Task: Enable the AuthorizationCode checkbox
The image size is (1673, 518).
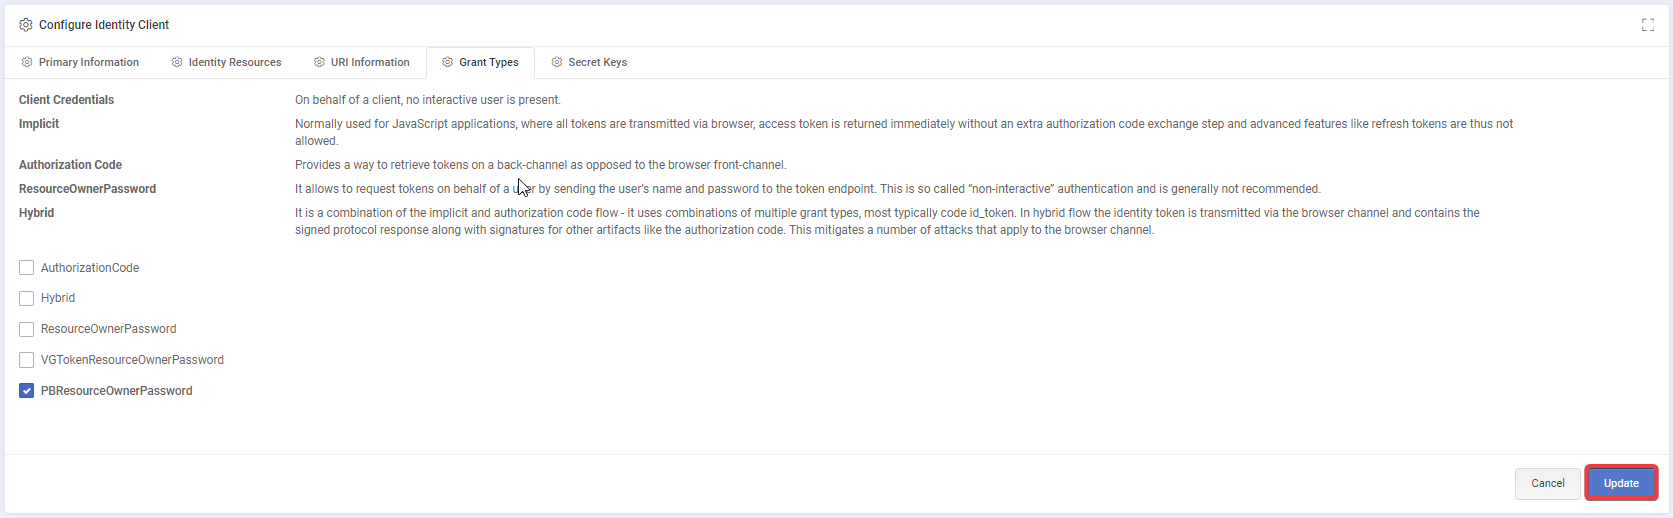Action: coord(27,268)
